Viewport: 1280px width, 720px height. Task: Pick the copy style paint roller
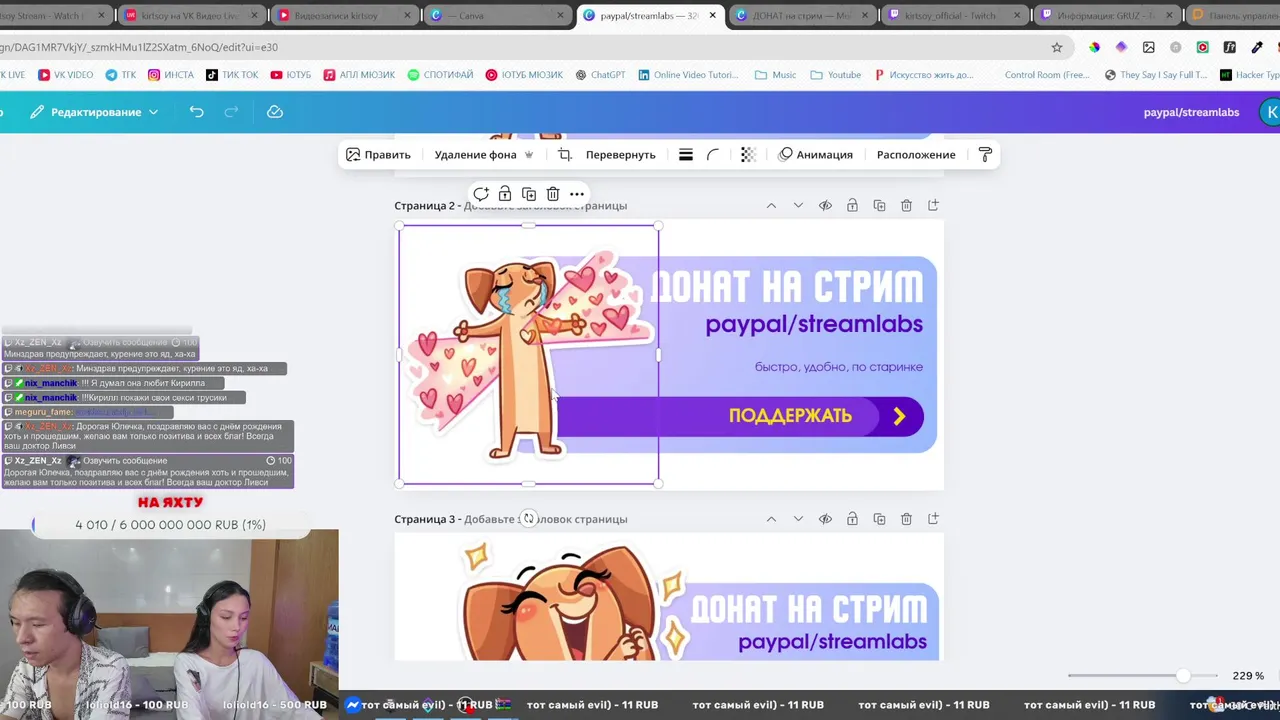(985, 155)
